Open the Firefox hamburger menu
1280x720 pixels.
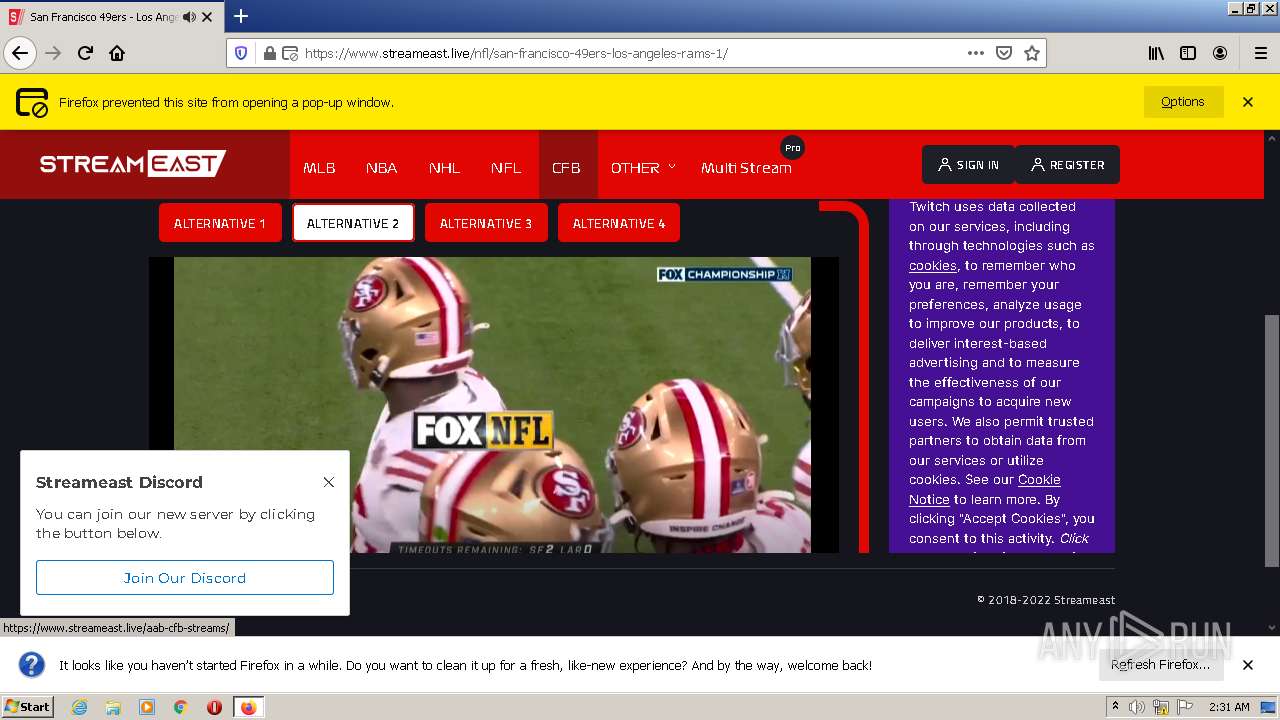[1260, 53]
